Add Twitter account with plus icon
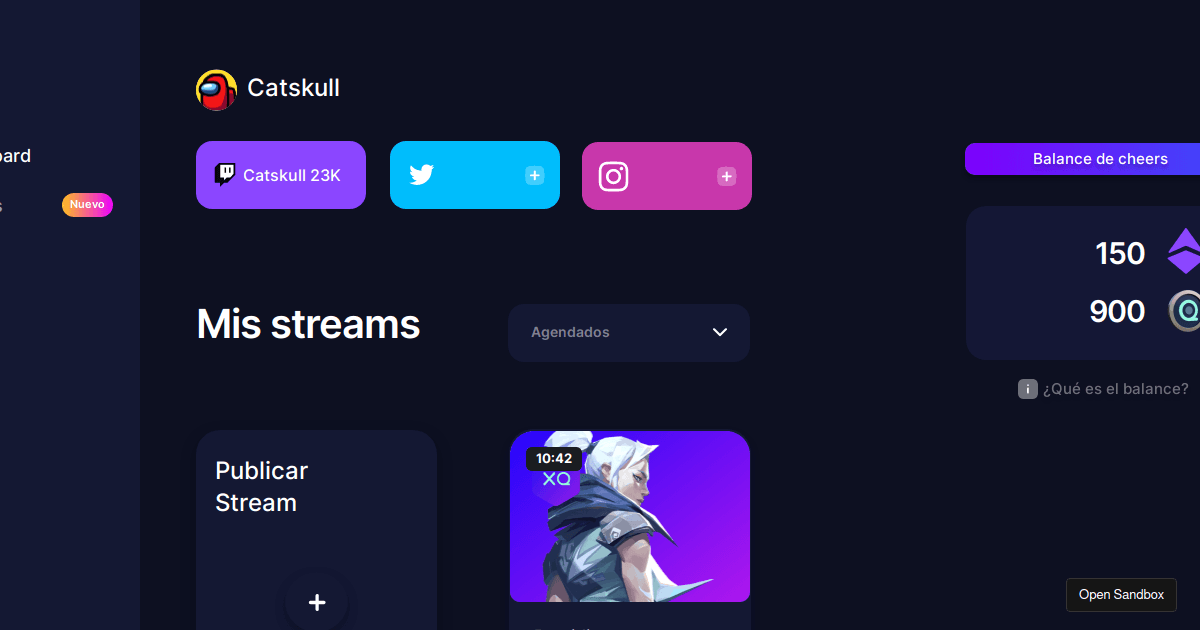 coord(535,176)
